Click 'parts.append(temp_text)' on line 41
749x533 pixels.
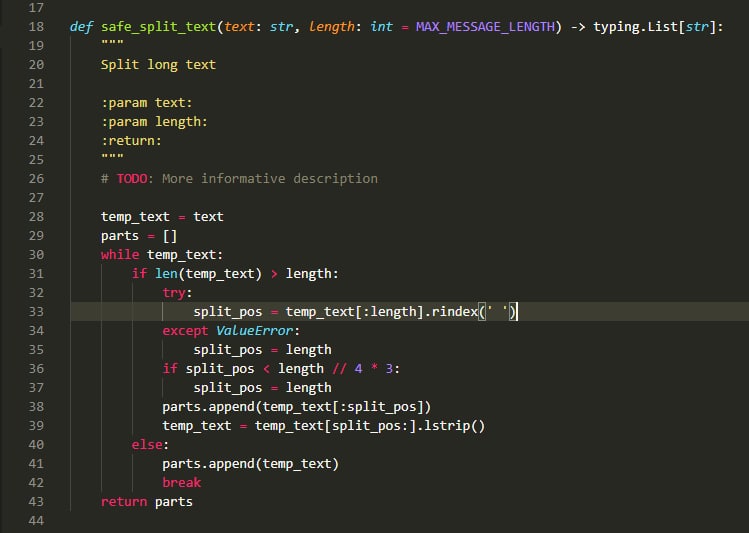click(250, 464)
